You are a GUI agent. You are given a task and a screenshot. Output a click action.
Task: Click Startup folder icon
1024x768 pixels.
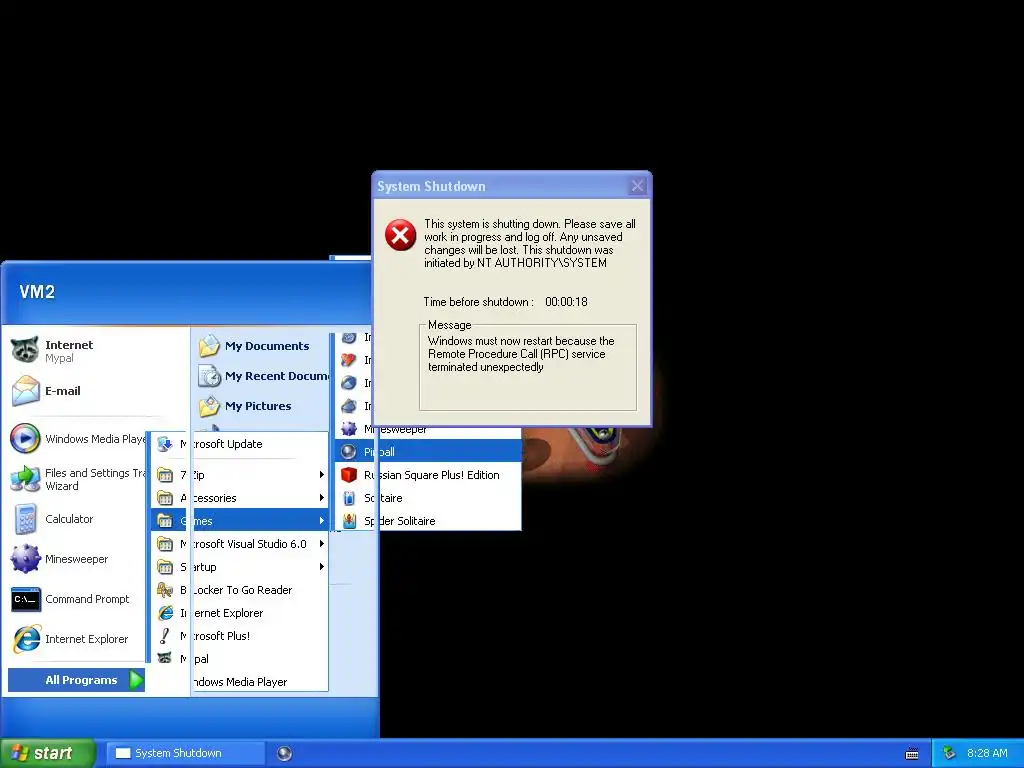(x=165, y=567)
